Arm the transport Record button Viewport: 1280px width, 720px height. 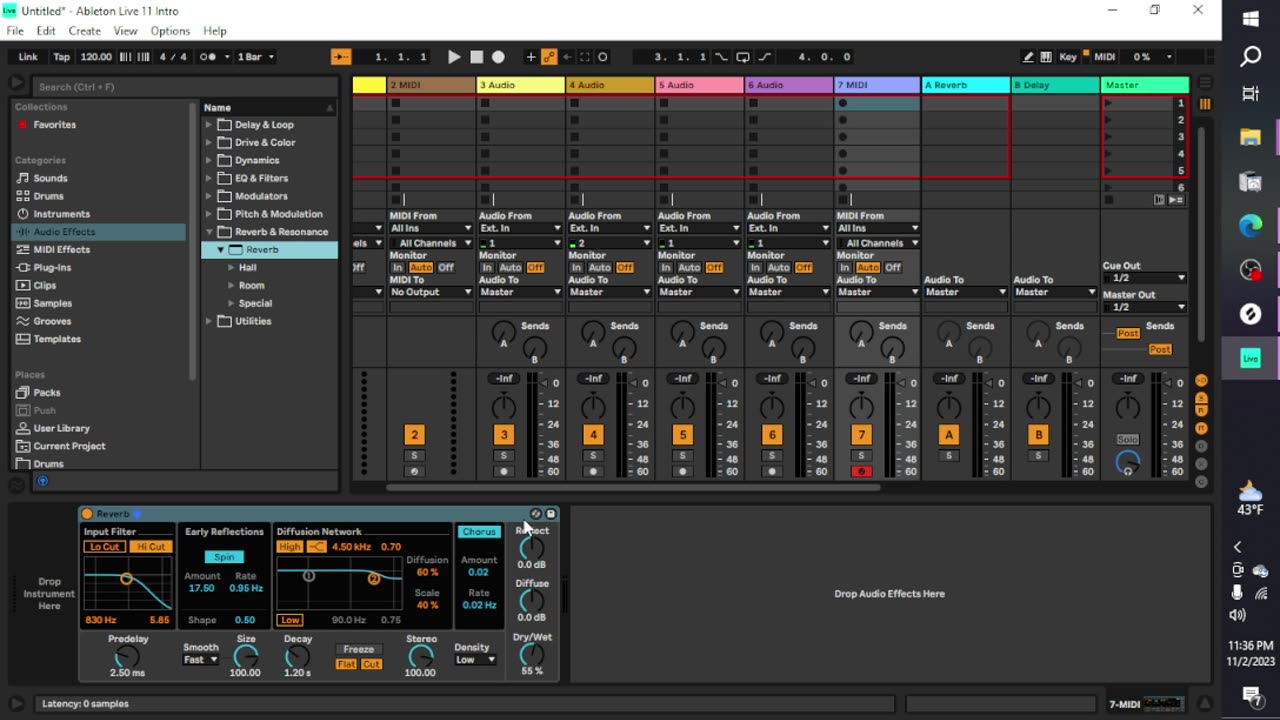498,57
